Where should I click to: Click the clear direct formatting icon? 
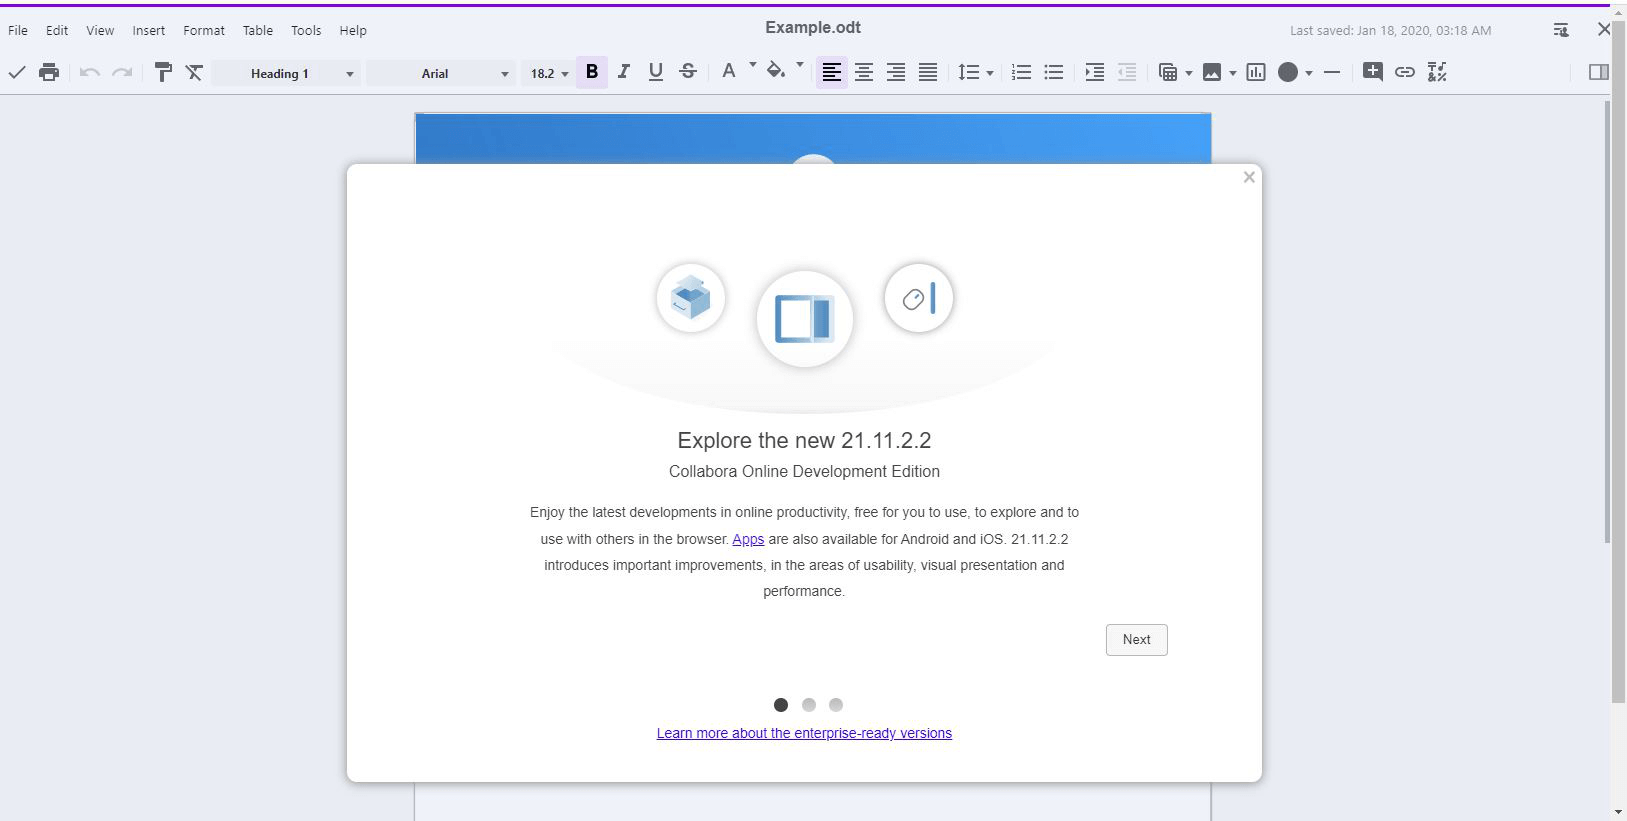click(195, 72)
